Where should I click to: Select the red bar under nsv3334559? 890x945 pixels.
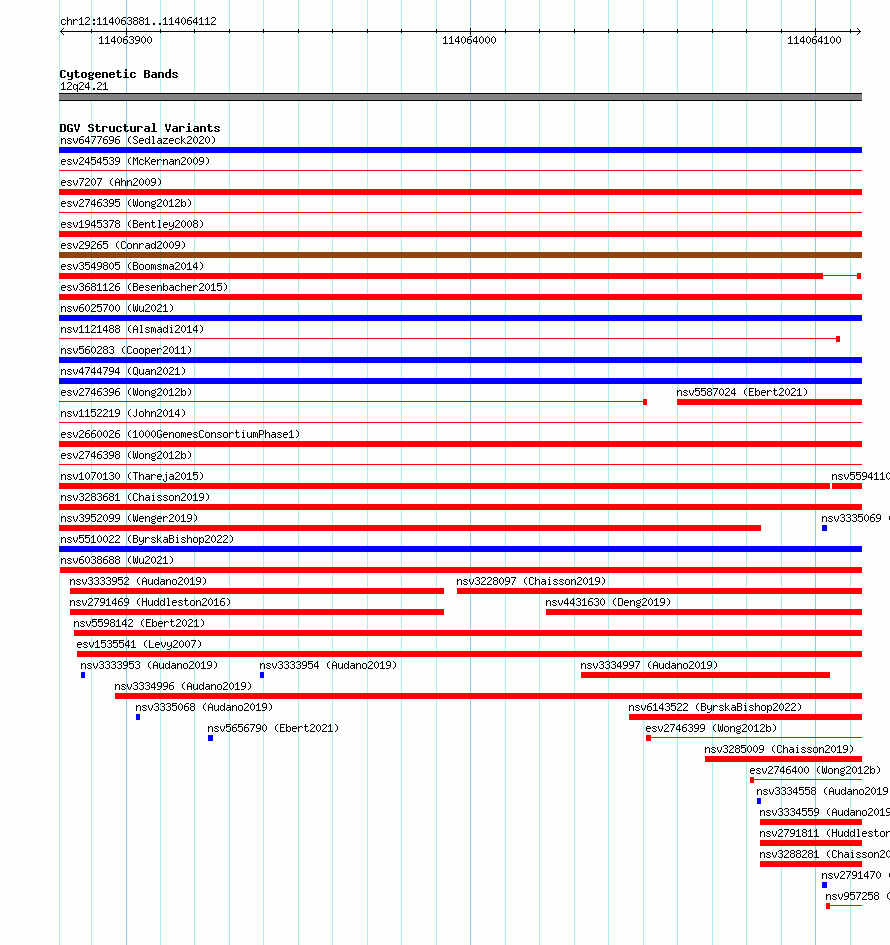(x=811, y=822)
